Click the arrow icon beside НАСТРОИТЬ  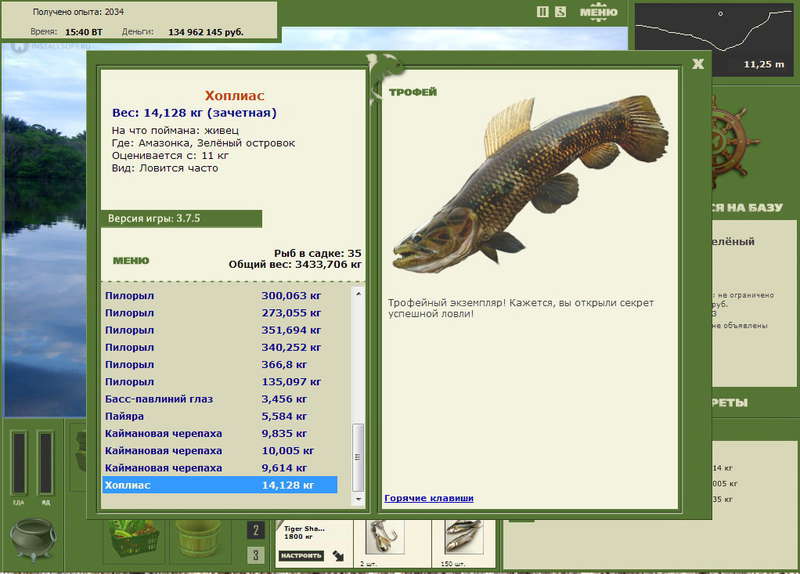click(x=338, y=556)
